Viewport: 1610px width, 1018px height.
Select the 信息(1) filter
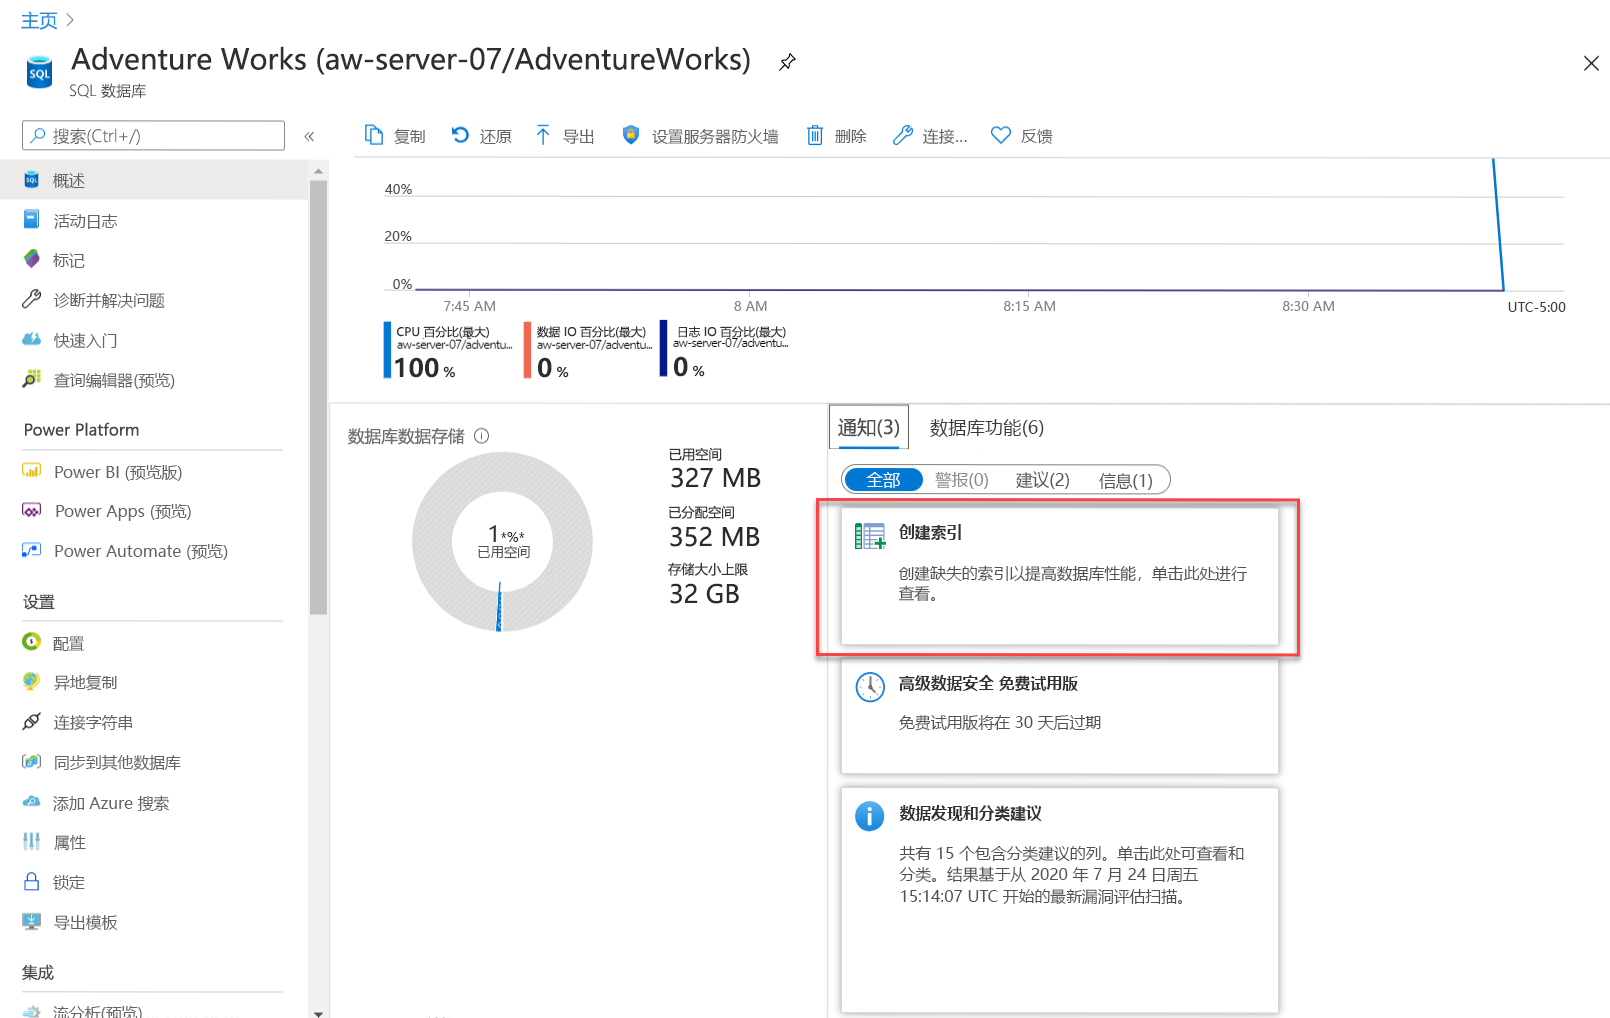click(x=1125, y=480)
